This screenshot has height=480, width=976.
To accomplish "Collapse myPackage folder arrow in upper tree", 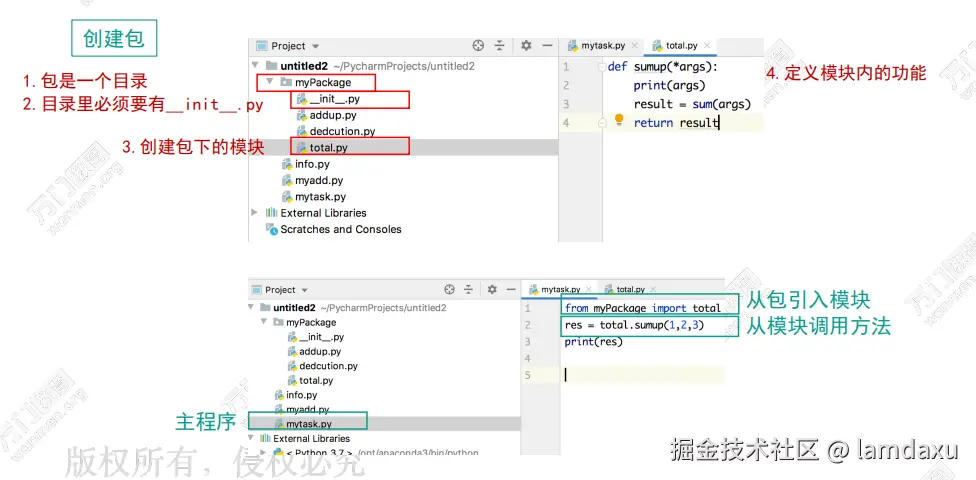I will tap(269, 82).
